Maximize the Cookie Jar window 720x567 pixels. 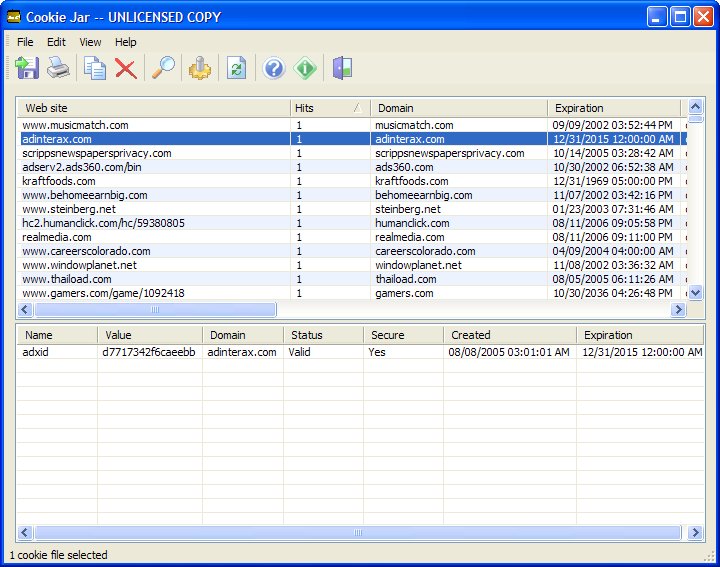click(x=680, y=17)
